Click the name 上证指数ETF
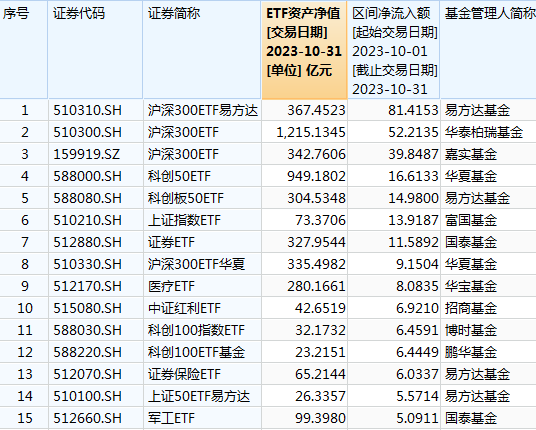 (184, 220)
